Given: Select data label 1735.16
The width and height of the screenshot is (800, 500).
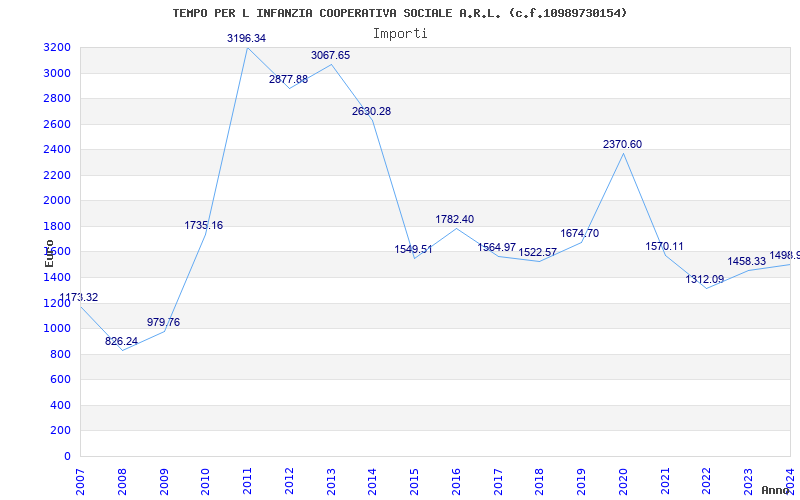Looking at the screenshot, I should pos(204,226).
